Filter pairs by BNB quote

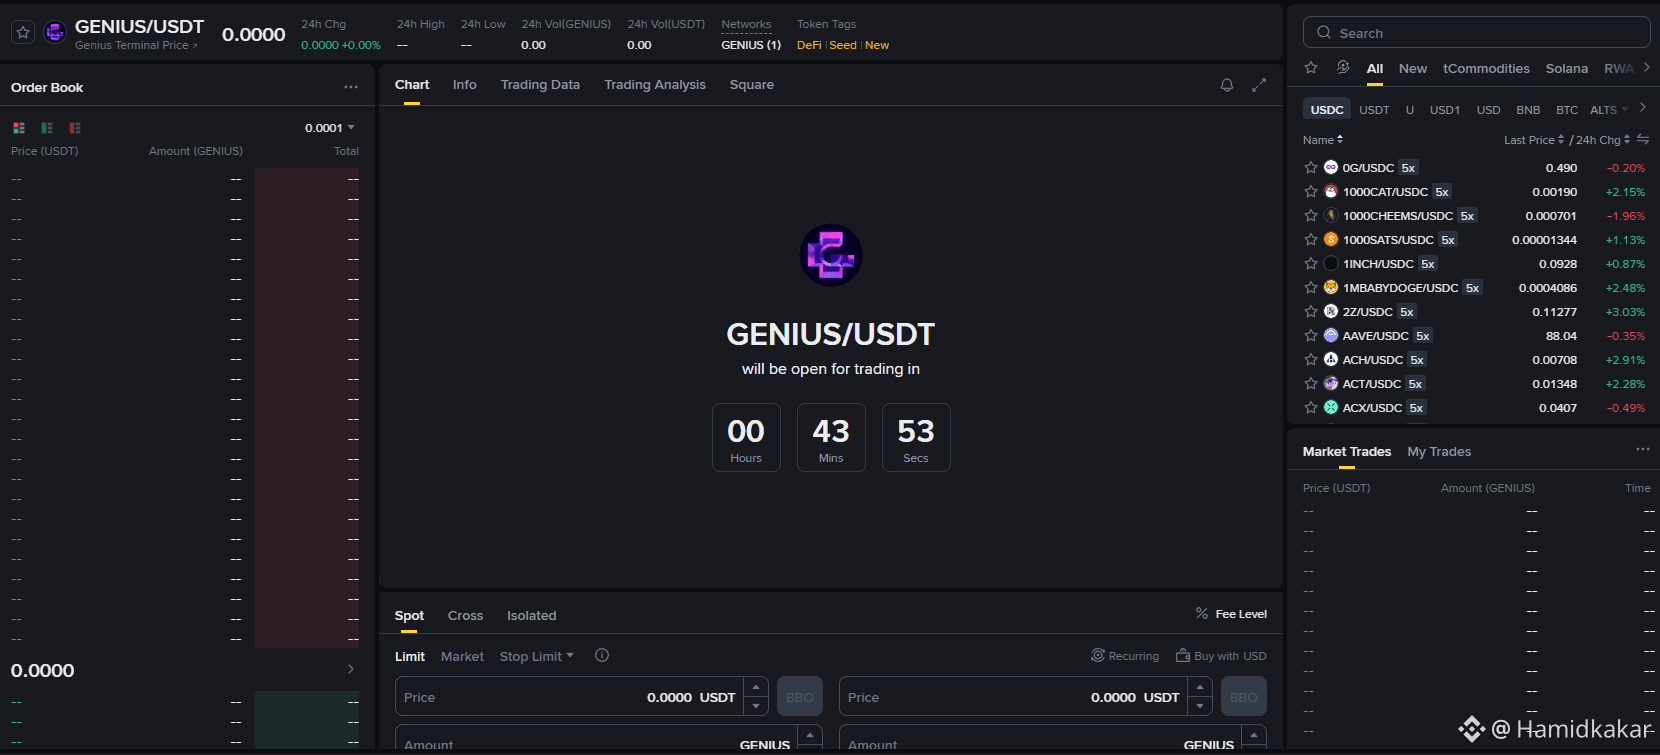pos(1528,110)
